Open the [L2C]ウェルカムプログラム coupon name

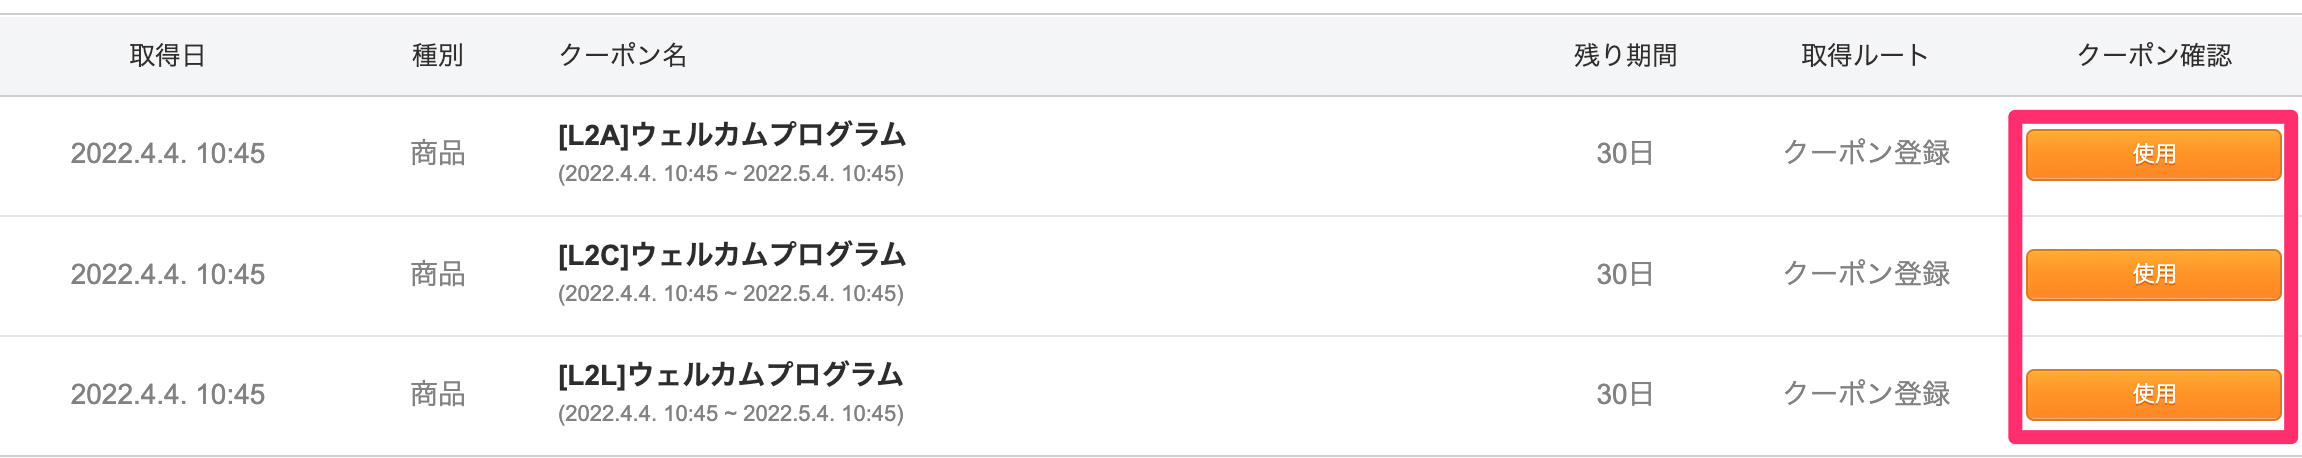point(732,255)
